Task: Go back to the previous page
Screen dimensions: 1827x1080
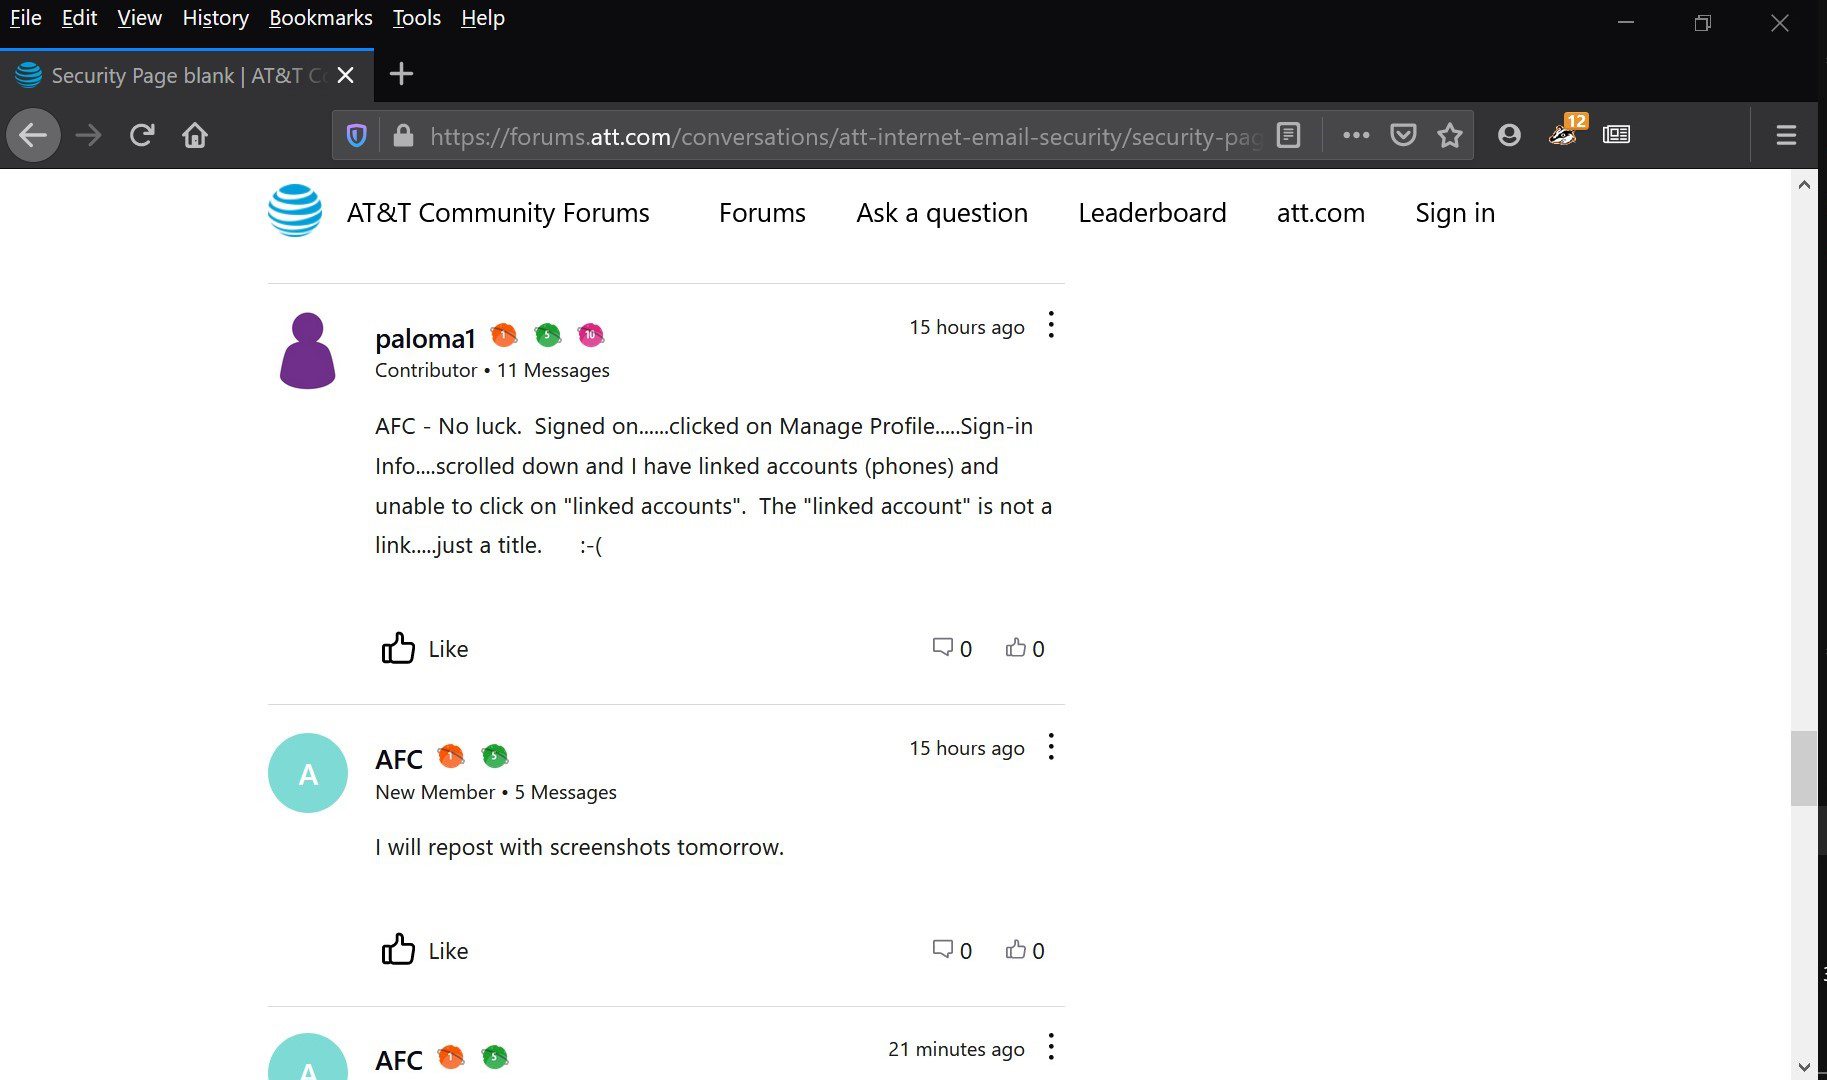Action: pos(33,135)
